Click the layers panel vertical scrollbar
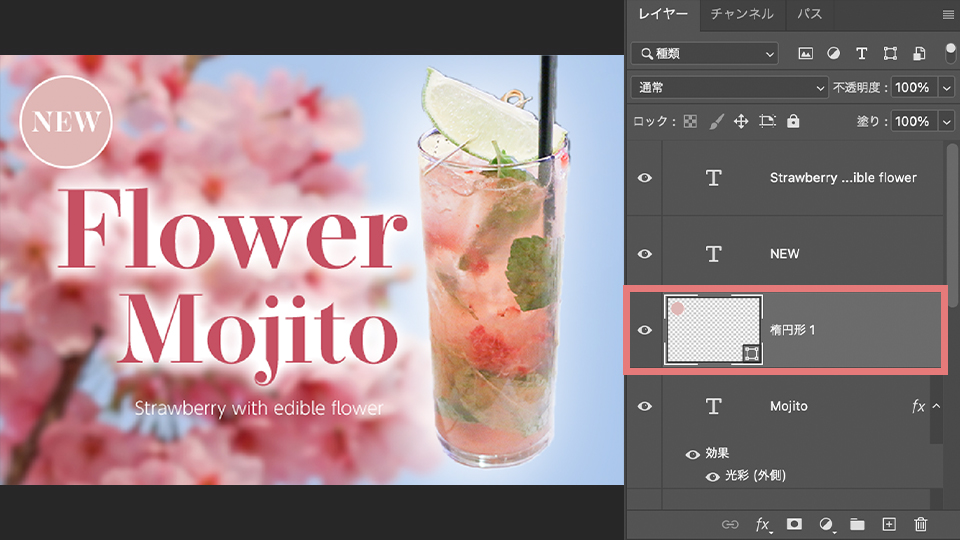 pyautogui.click(x=952, y=227)
